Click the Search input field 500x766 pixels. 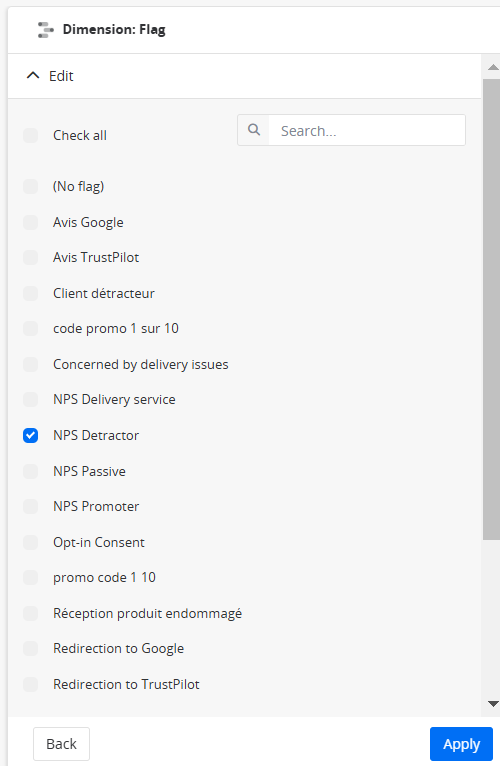click(367, 130)
